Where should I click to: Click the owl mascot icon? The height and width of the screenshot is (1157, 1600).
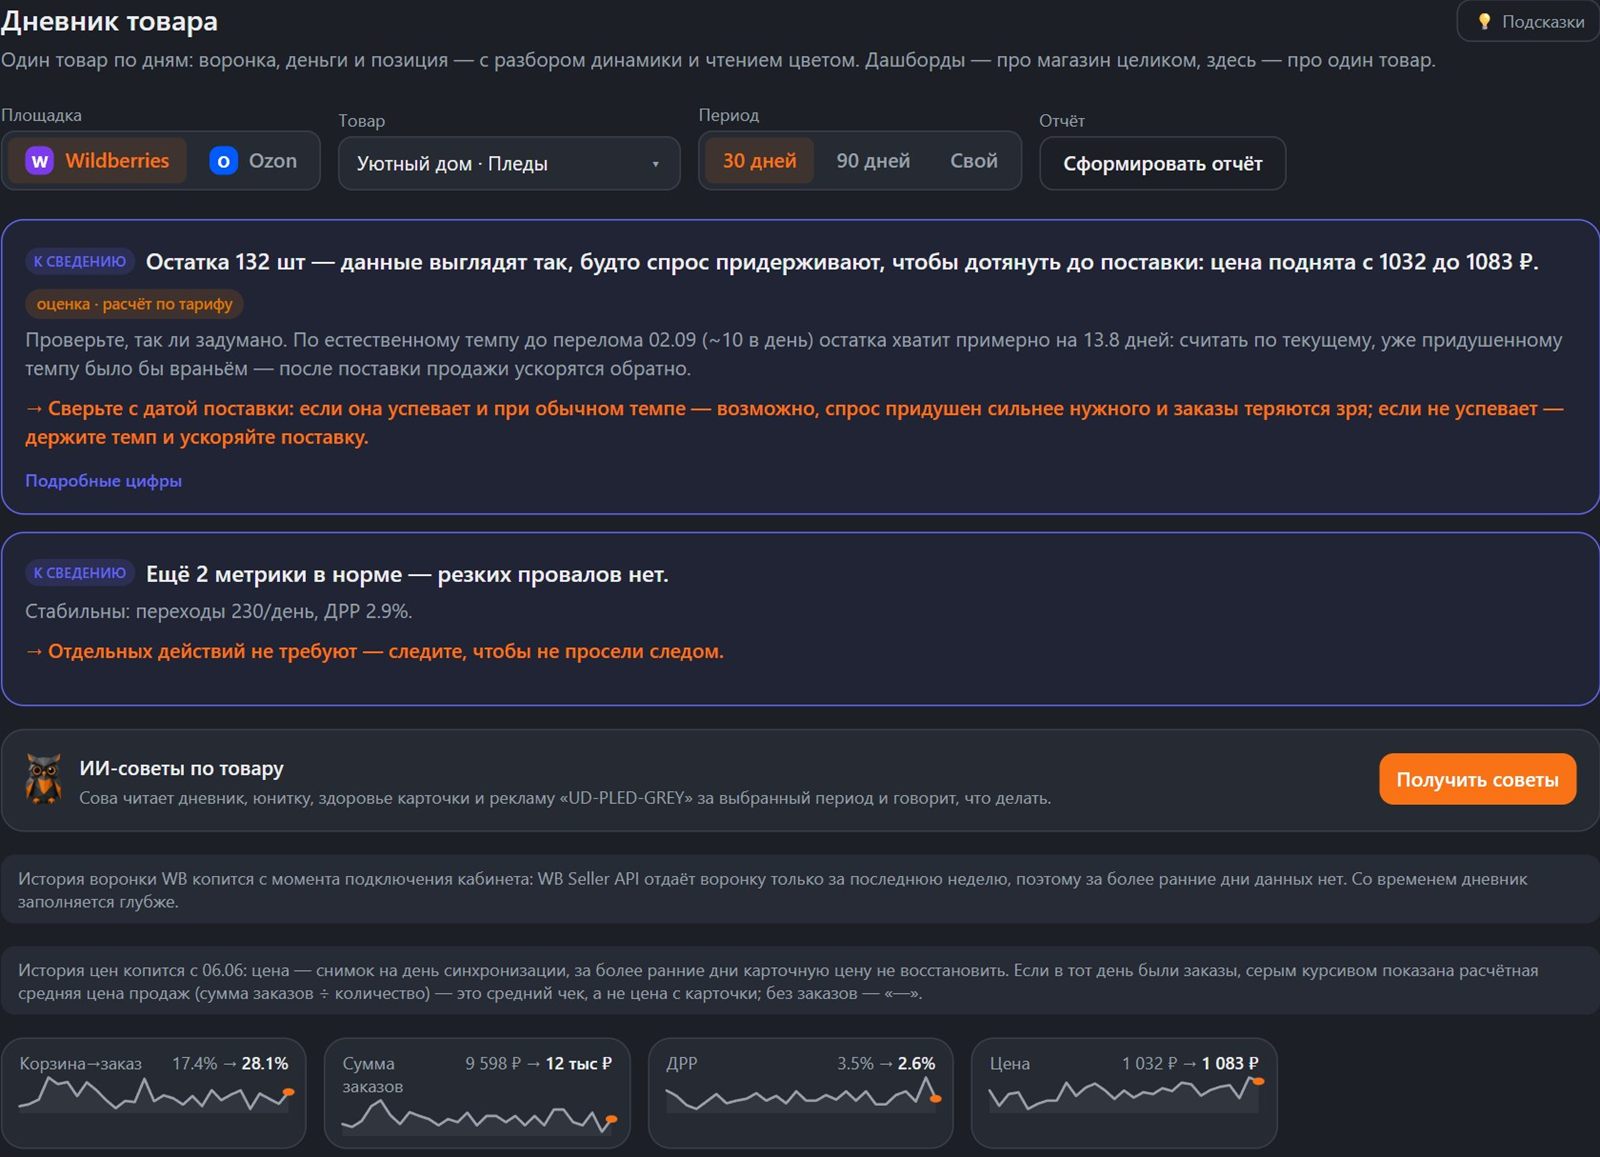43,779
